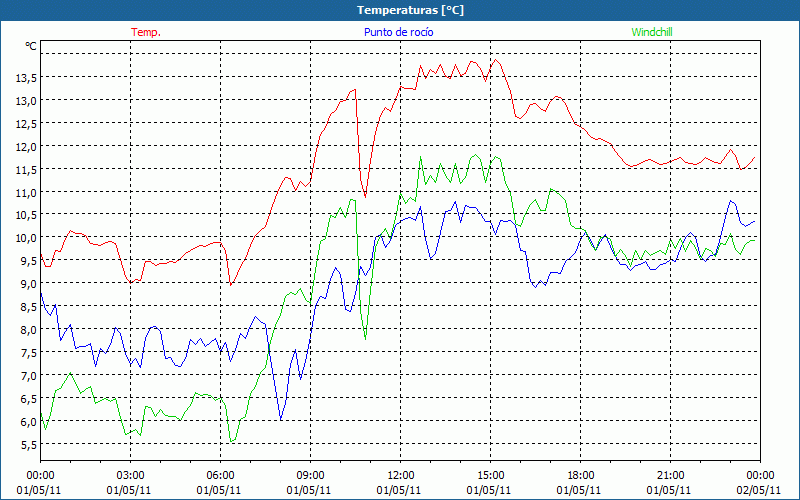Click the 13,0 y-axis value
This screenshot has height=500, width=800.
point(26,101)
